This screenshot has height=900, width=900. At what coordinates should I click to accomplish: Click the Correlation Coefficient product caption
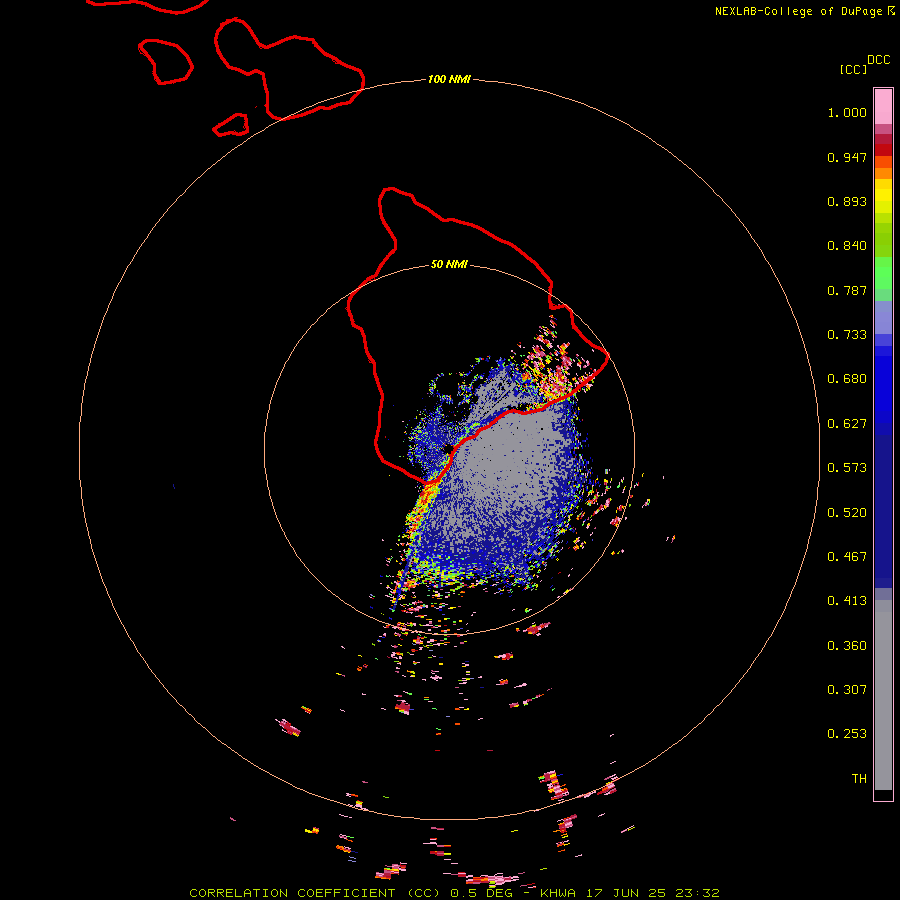454,893
